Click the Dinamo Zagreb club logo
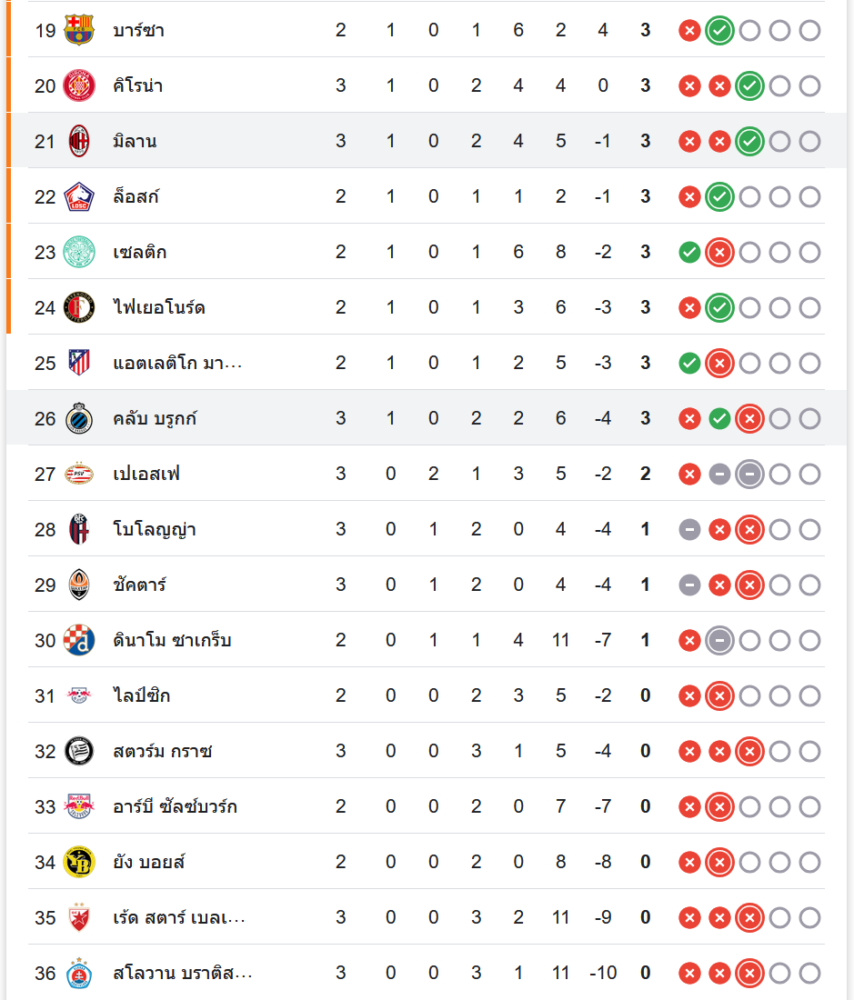This screenshot has width=854, height=1000. click(78, 640)
